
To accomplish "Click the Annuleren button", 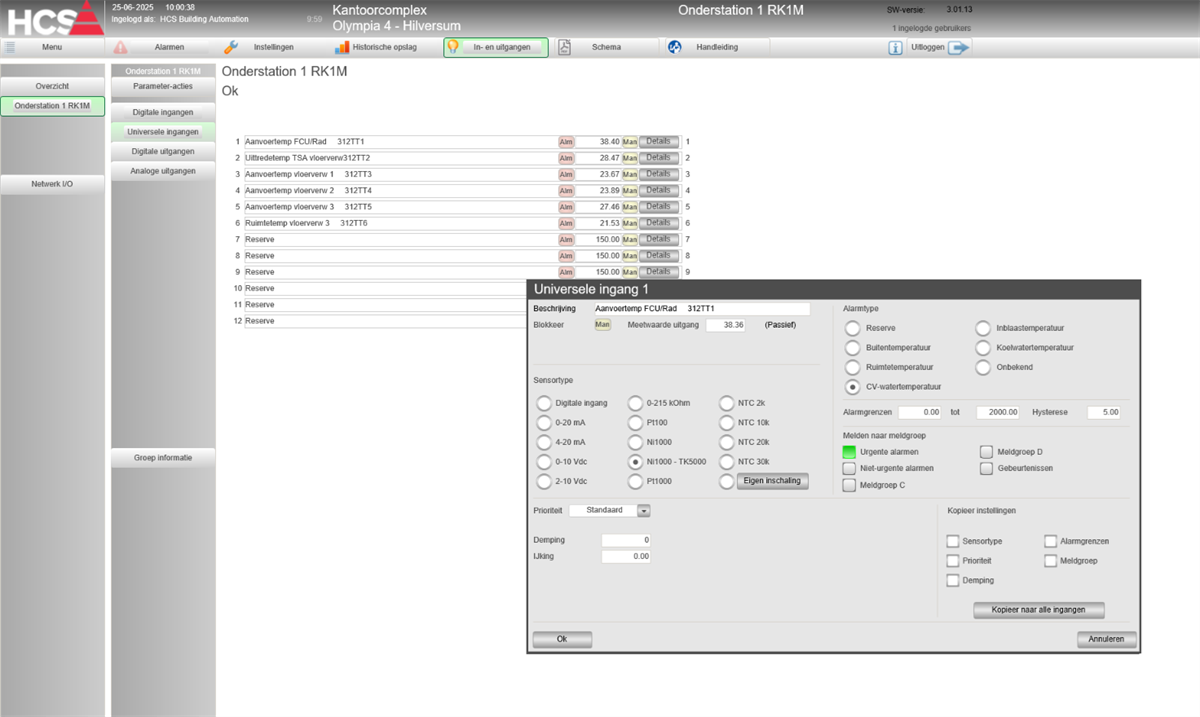I will tap(1106, 639).
